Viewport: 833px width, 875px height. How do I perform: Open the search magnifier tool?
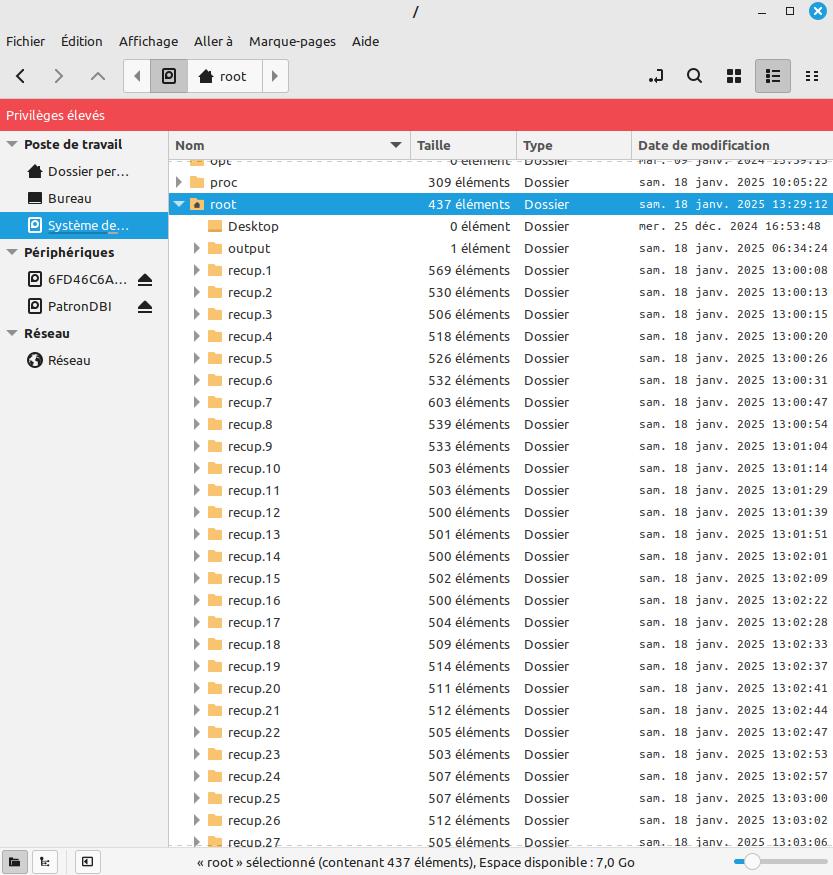(694, 76)
